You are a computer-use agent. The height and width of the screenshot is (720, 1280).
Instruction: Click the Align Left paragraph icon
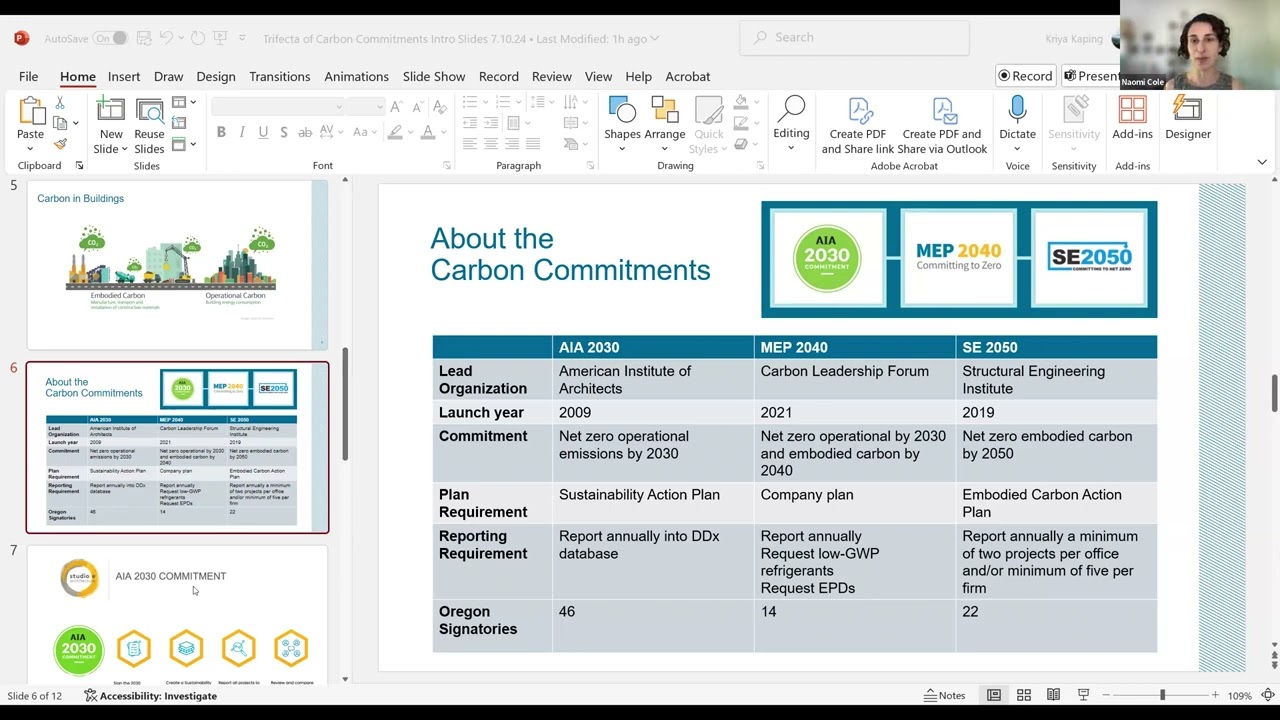[x=470, y=144]
